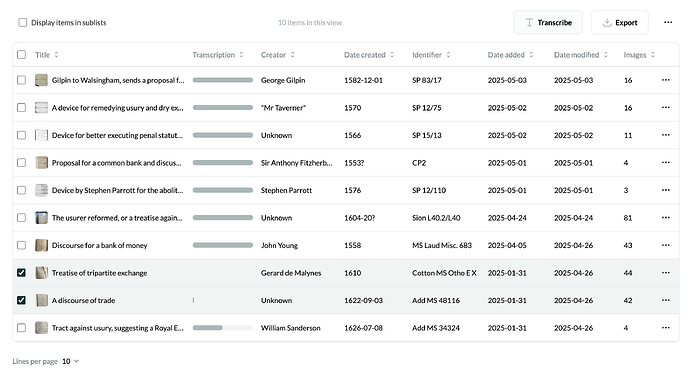Open row options for penal statutes device
Image resolution: width=690 pixels, height=373 pixels.
click(665, 135)
